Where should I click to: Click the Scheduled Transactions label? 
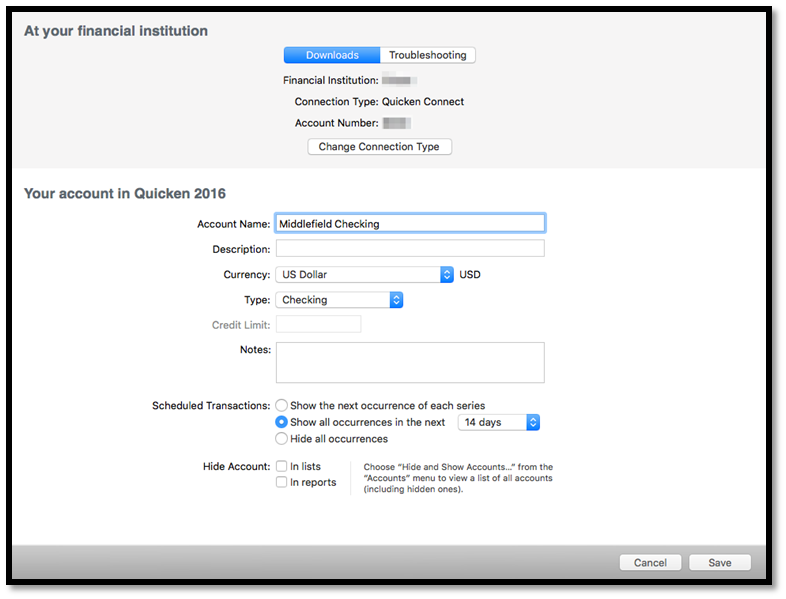click(211, 406)
